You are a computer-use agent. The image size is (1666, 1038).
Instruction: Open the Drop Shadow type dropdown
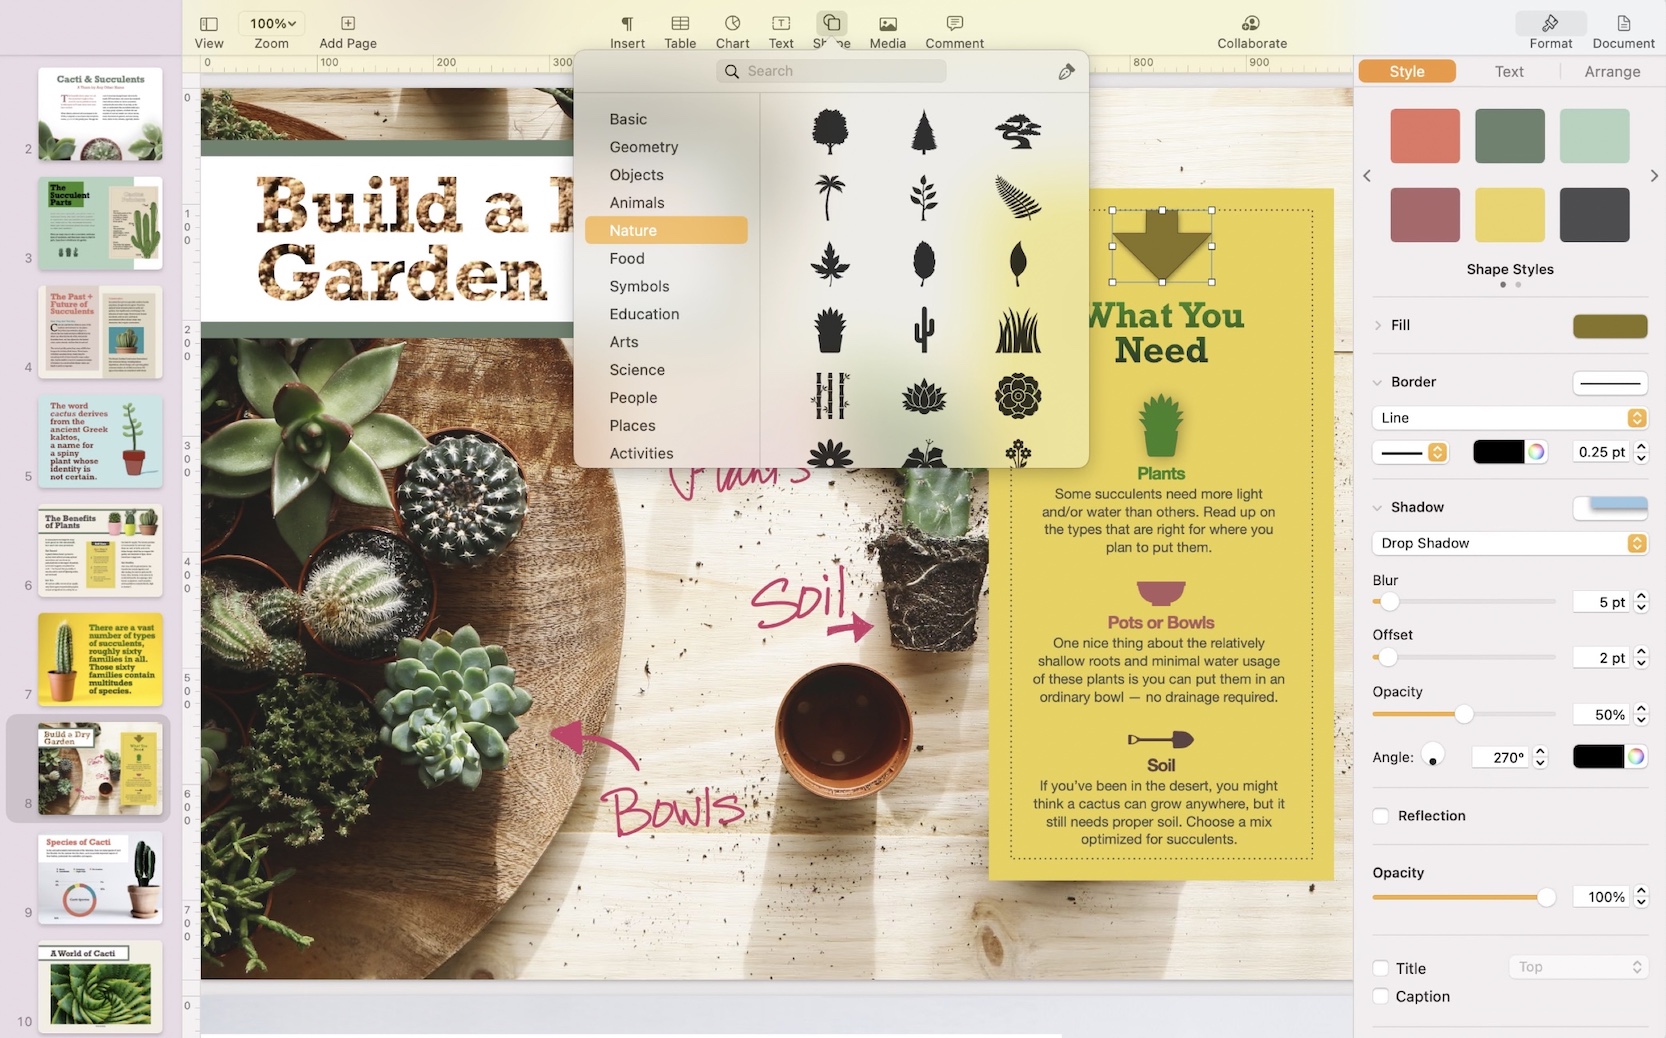[x=1509, y=543]
